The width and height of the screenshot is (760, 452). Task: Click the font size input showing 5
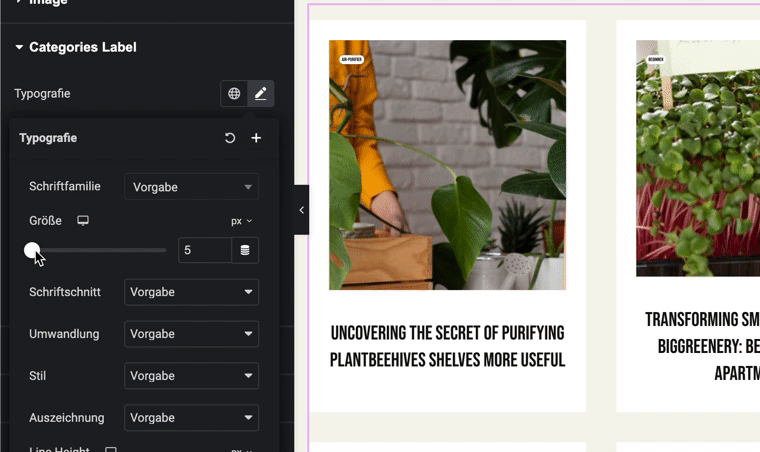205,250
